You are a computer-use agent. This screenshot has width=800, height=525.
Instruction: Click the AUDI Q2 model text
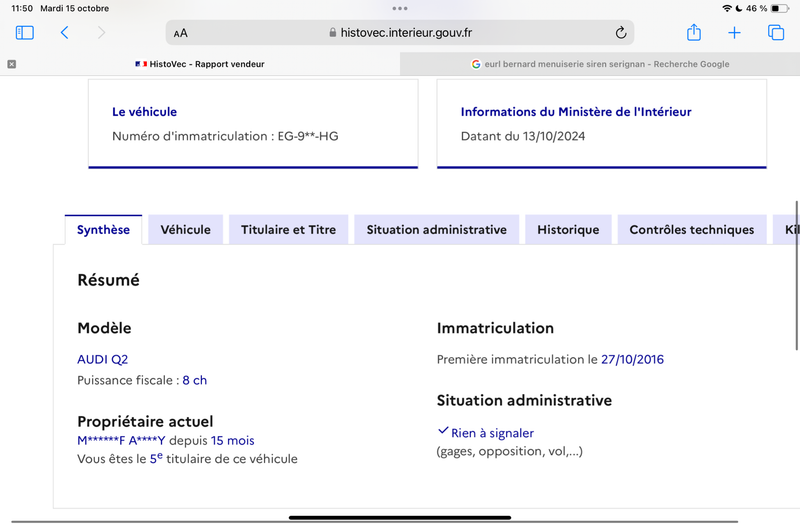click(x=103, y=359)
